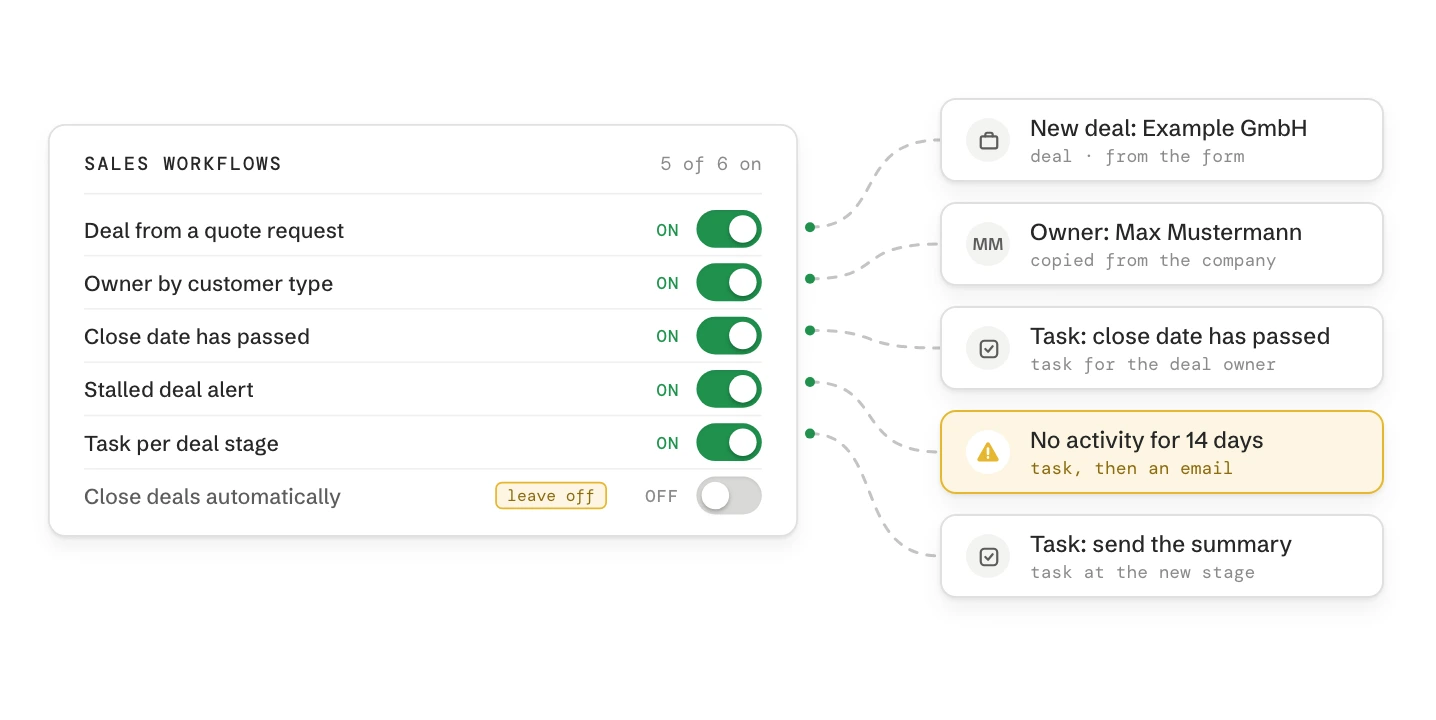Open the New deal: Example GmbH card
The height and width of the screenshot is (720, 1436).
pyautogui.click(x=1162, y=141)
